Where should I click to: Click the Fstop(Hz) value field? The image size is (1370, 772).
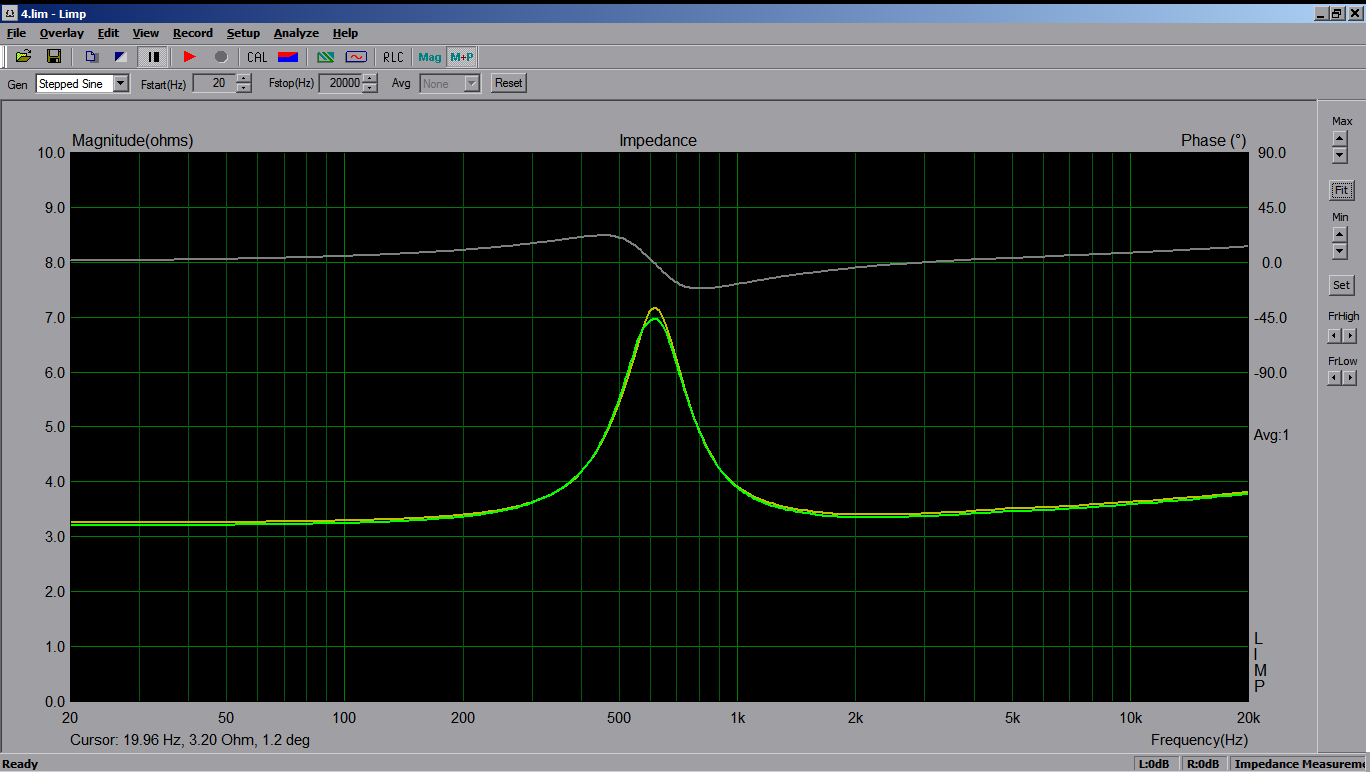point(340,84)
